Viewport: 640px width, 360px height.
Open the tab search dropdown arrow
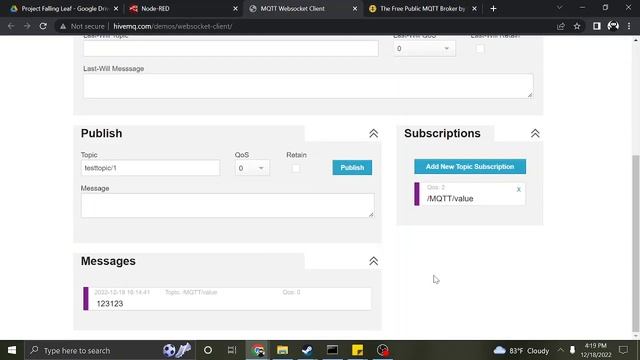[x=560, y=8]
